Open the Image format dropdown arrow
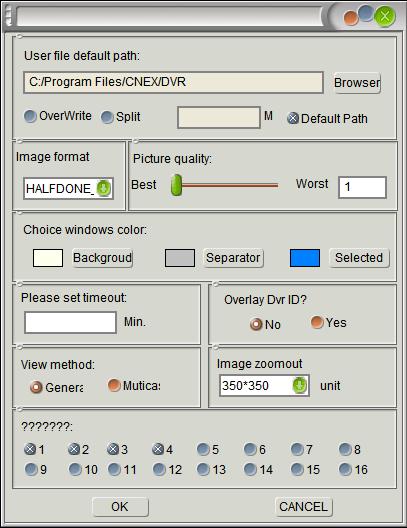The width and height of the screenshot is (407, 528). click(x=103, y=188)
